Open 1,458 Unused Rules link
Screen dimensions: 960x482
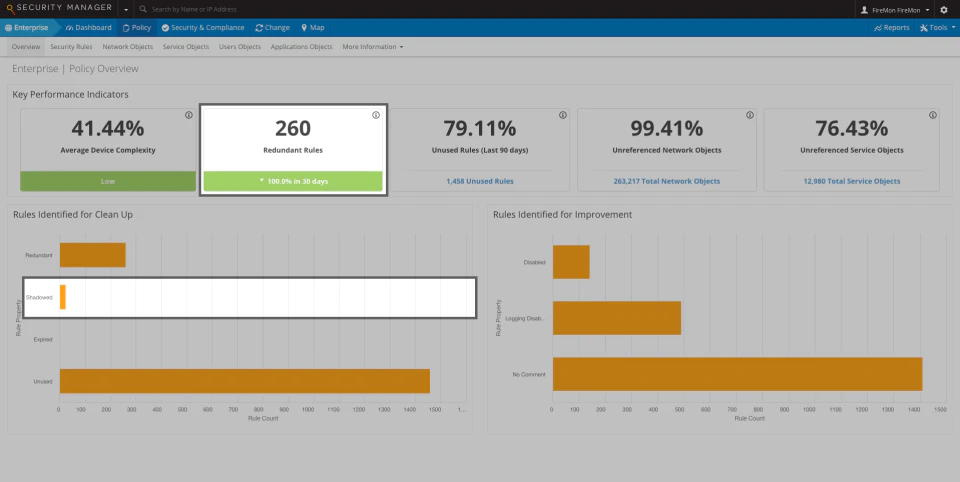coord(480,181)
